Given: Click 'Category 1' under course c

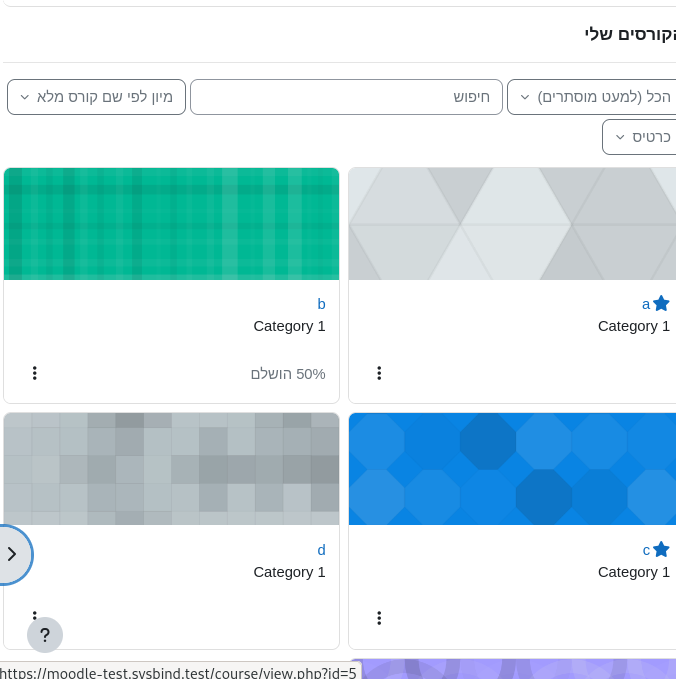Looking at the screenshot, I should pos(634,572).
